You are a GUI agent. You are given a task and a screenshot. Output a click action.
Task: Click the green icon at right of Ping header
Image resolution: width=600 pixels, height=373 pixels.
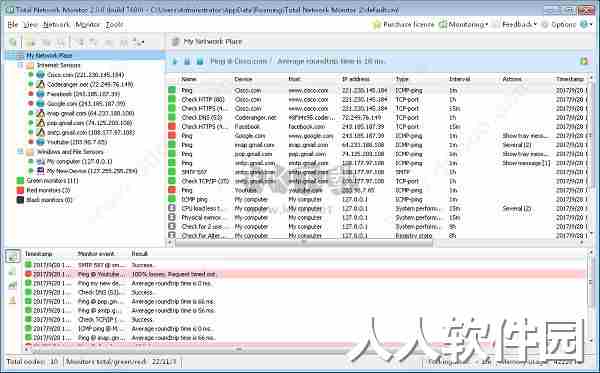(x=584, y=61)
